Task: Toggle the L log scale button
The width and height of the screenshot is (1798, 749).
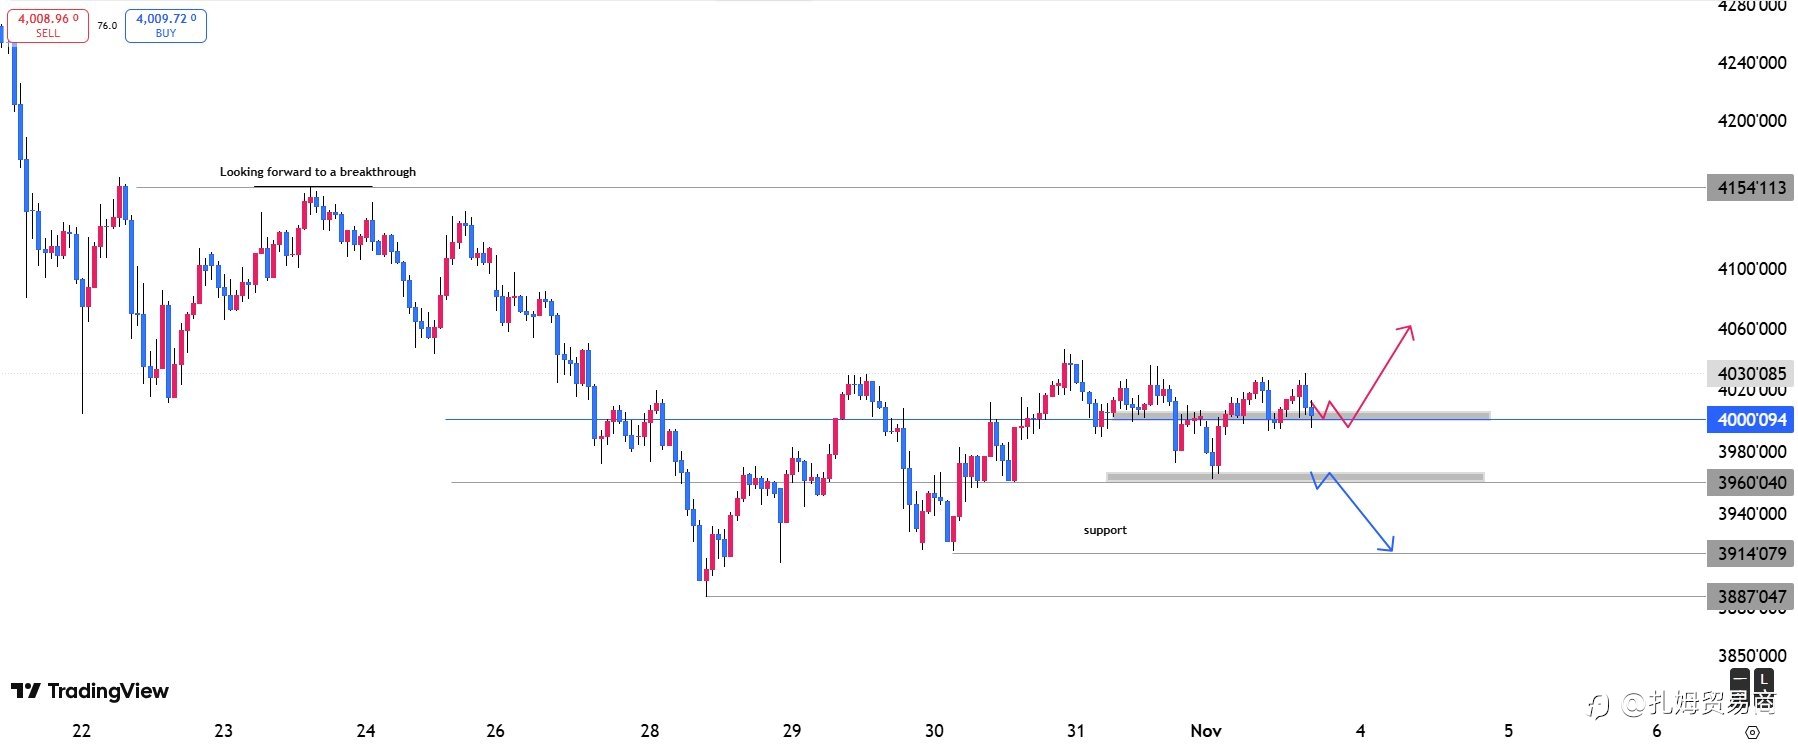Action: (1764, 680)
